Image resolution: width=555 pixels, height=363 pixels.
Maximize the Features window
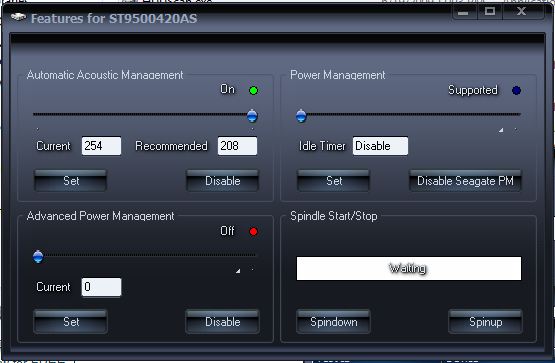point(490,12)
